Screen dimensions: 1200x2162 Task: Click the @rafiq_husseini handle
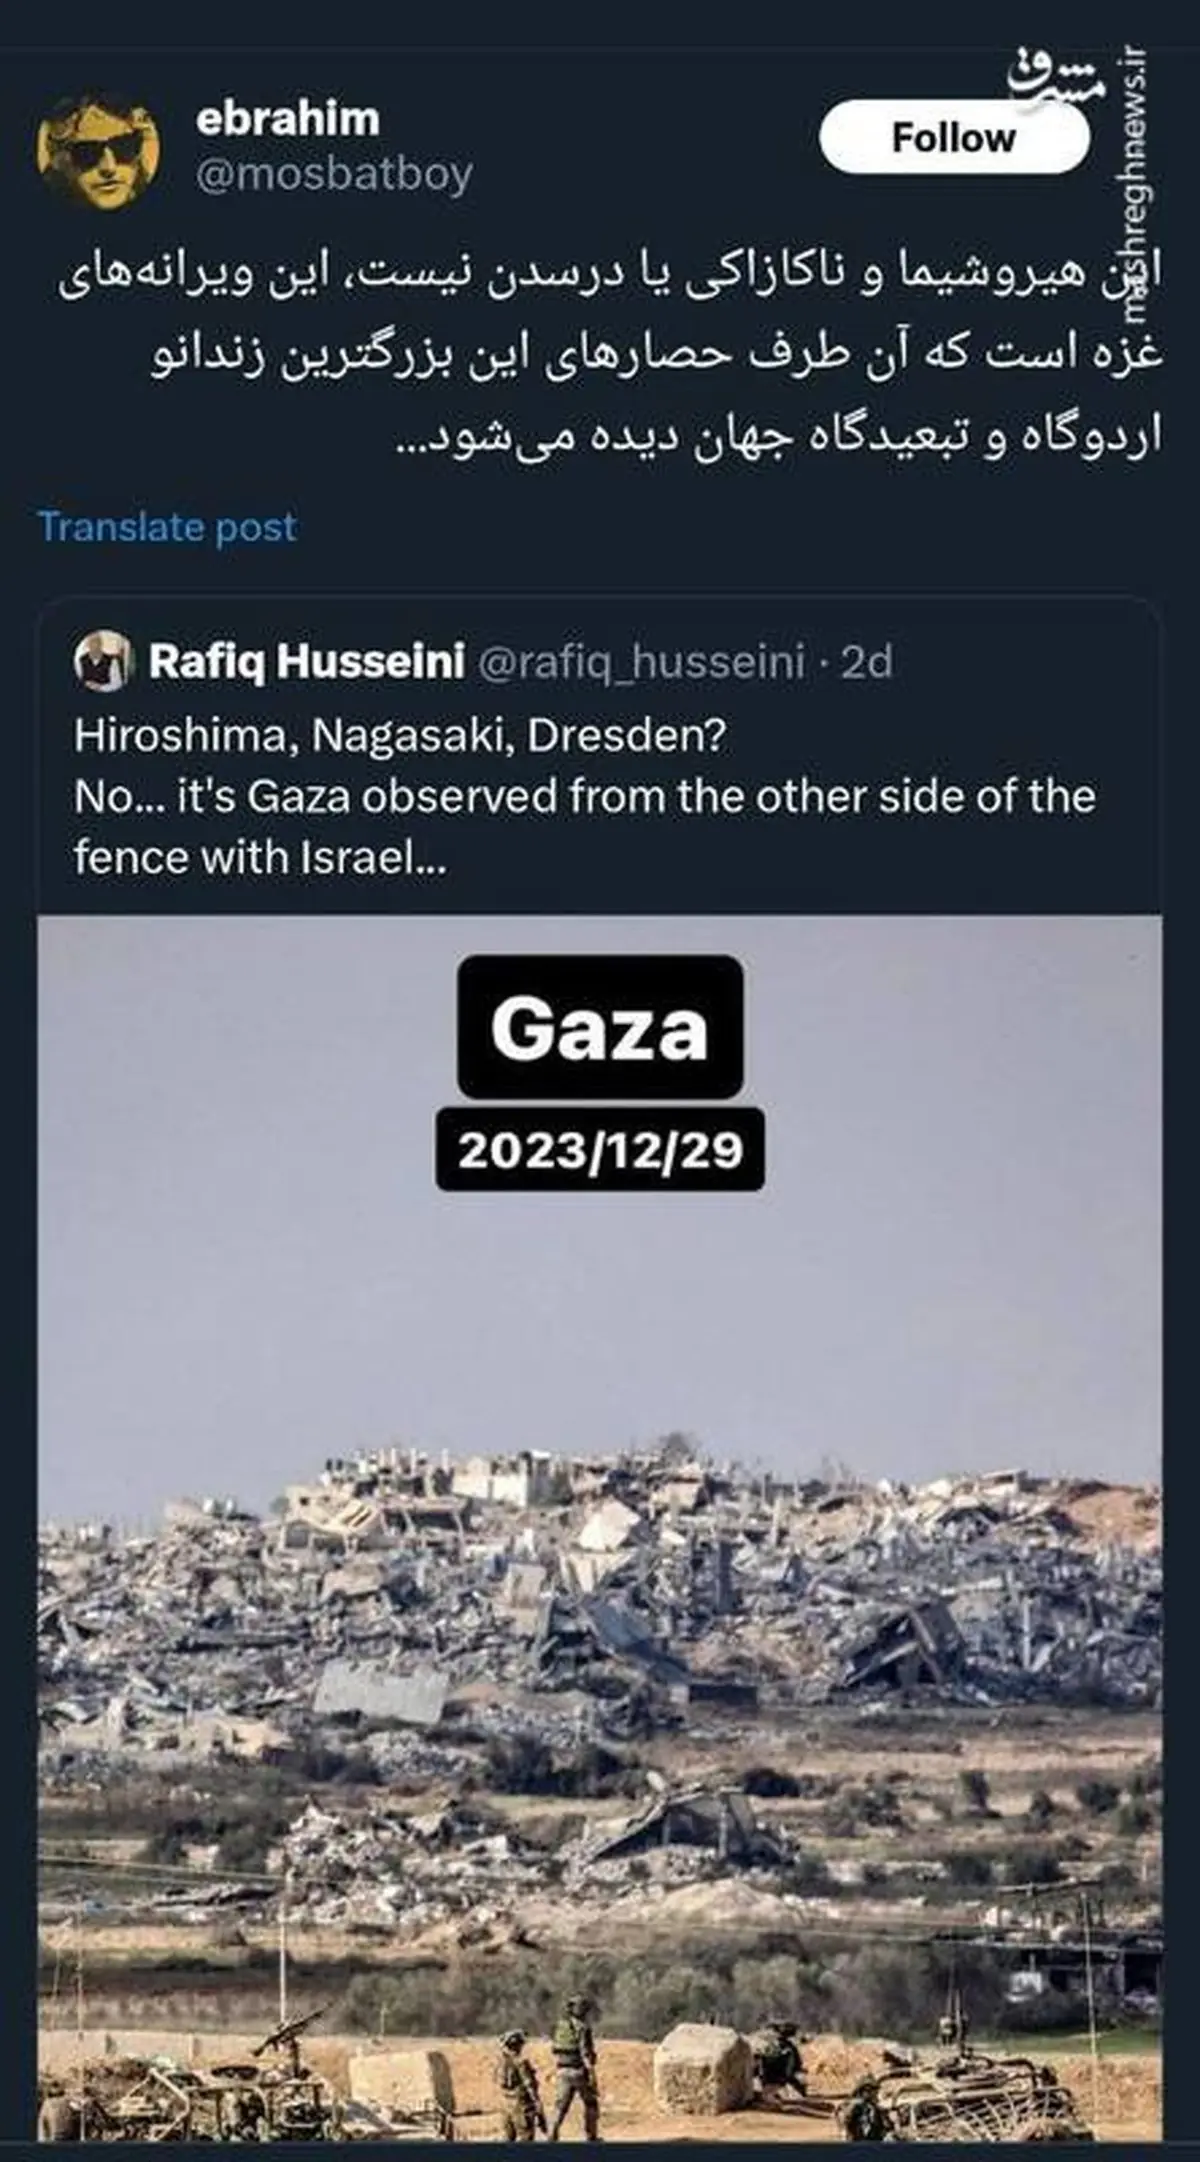tap(642, 662)
